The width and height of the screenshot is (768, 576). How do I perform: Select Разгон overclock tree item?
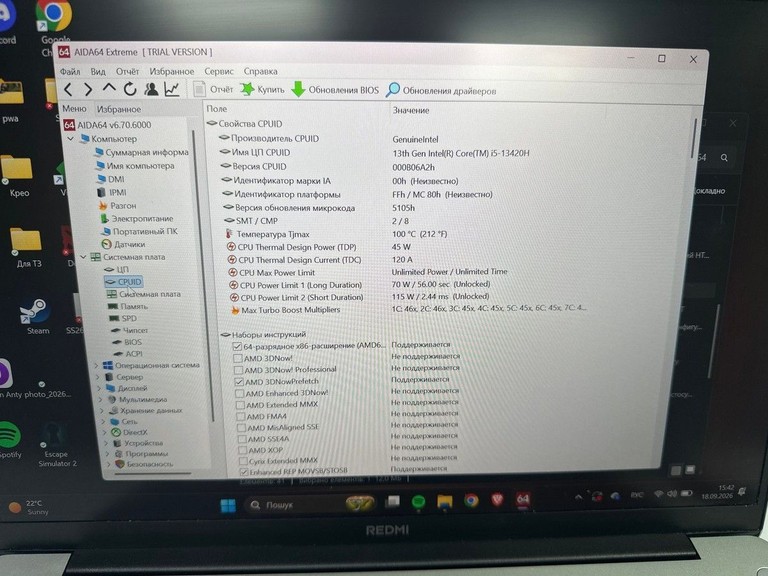pos(118,206)
